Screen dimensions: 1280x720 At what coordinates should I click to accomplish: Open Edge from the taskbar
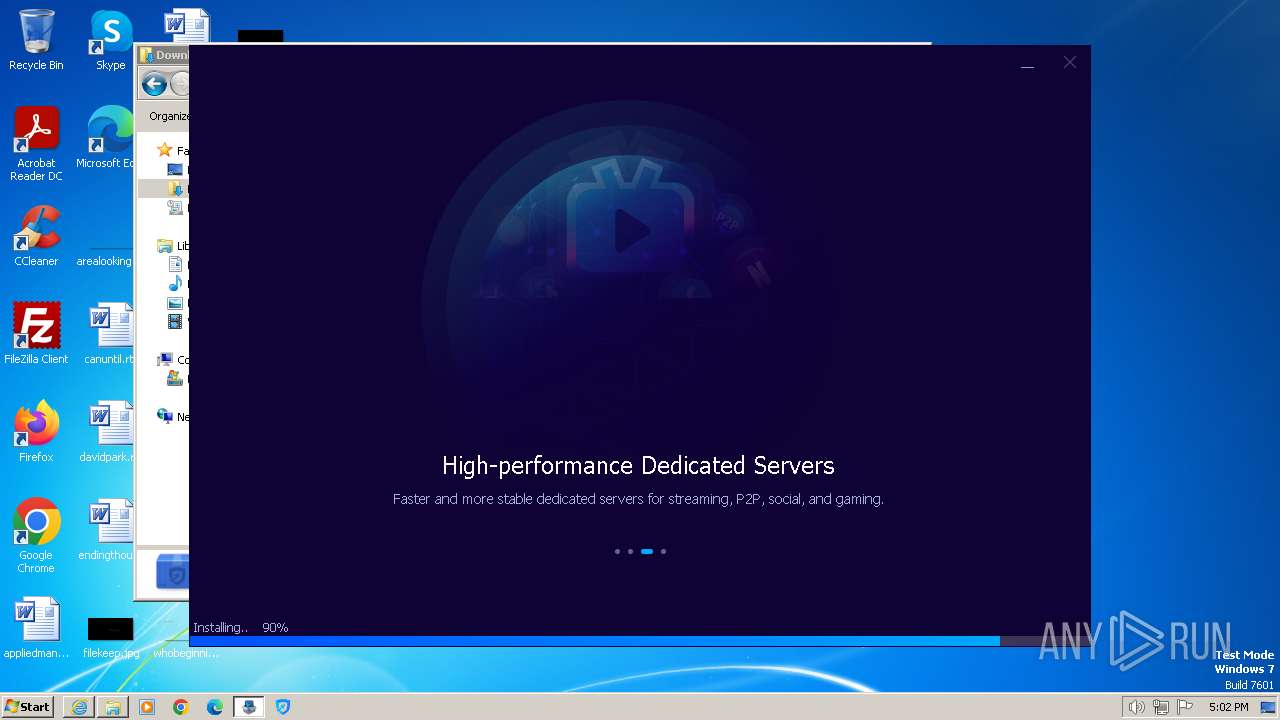pos(215,707)
